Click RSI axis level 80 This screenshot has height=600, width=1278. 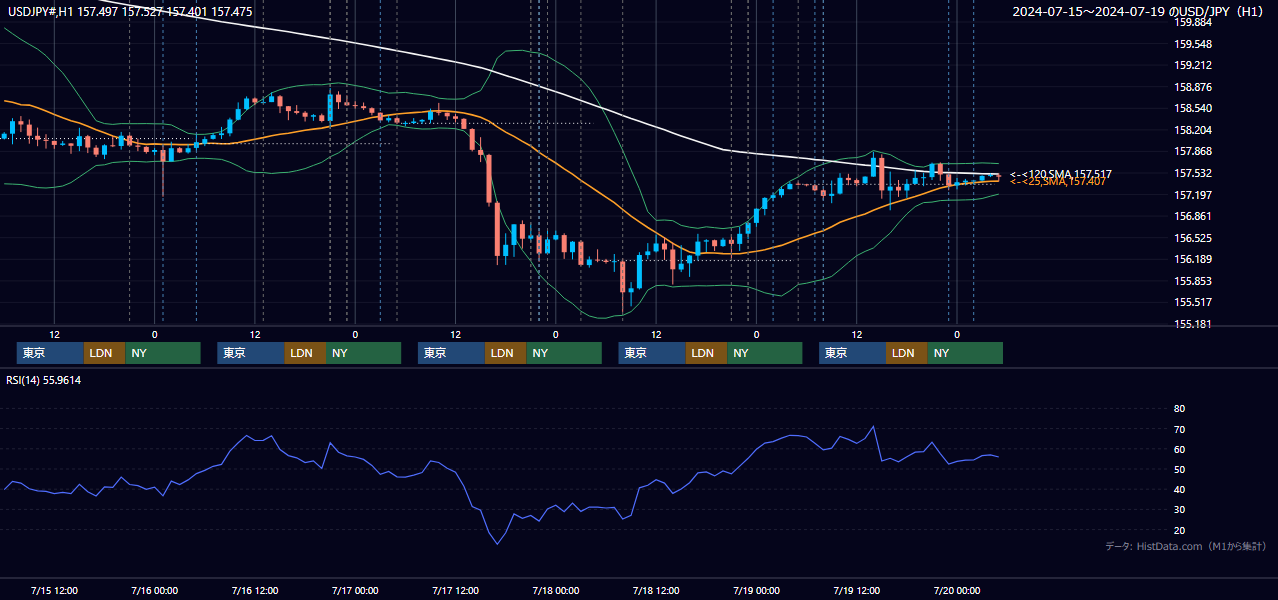click(x=1179, y=409)
